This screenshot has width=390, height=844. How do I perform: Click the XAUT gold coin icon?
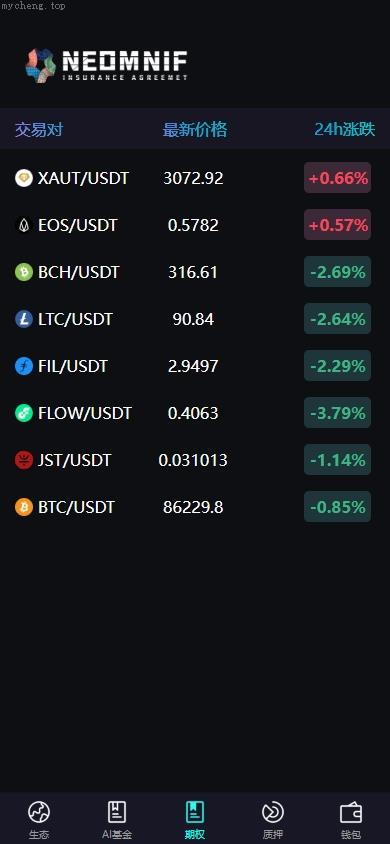[24, 178]
